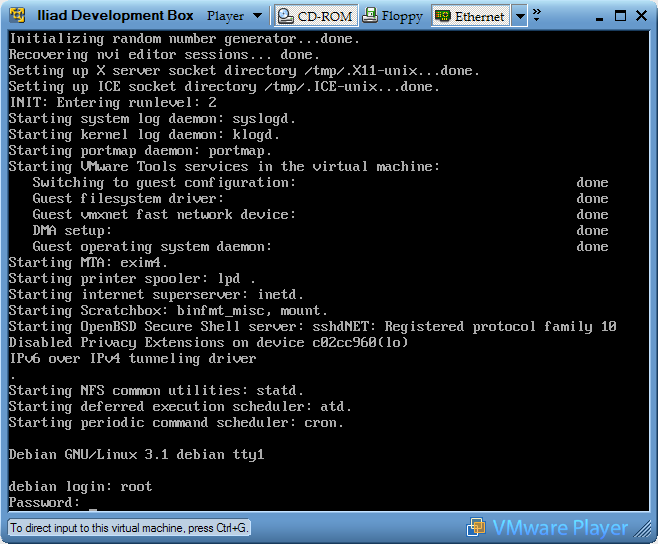658x544 pixels.
Task: Click the Ethernet network card icon
Action: click(442, 16)
